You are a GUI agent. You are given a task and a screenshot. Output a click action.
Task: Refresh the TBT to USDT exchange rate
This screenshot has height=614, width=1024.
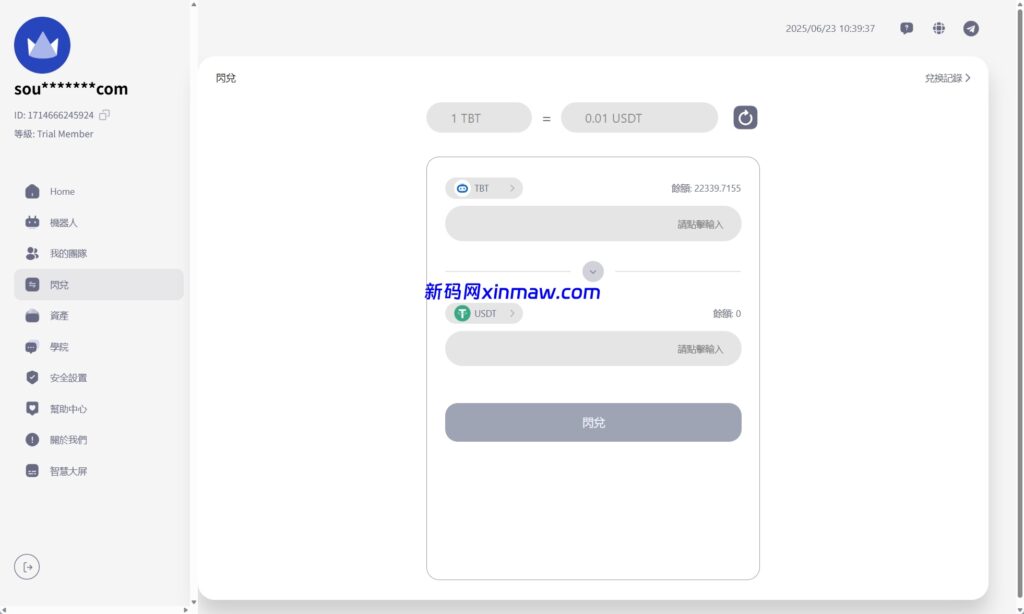(744, 117)
